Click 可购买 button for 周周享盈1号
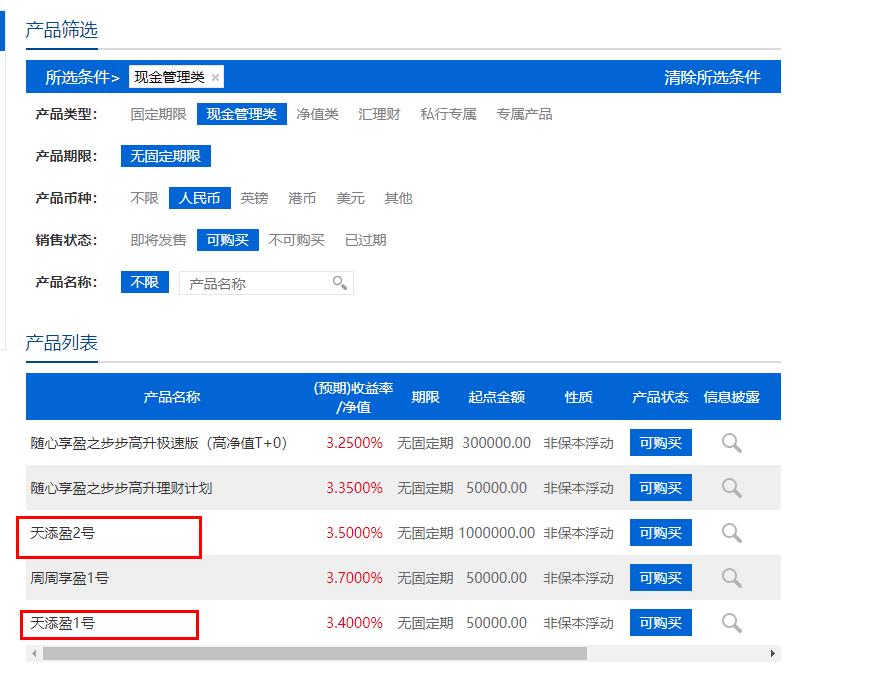877x680 pixels. click(660, 577)
